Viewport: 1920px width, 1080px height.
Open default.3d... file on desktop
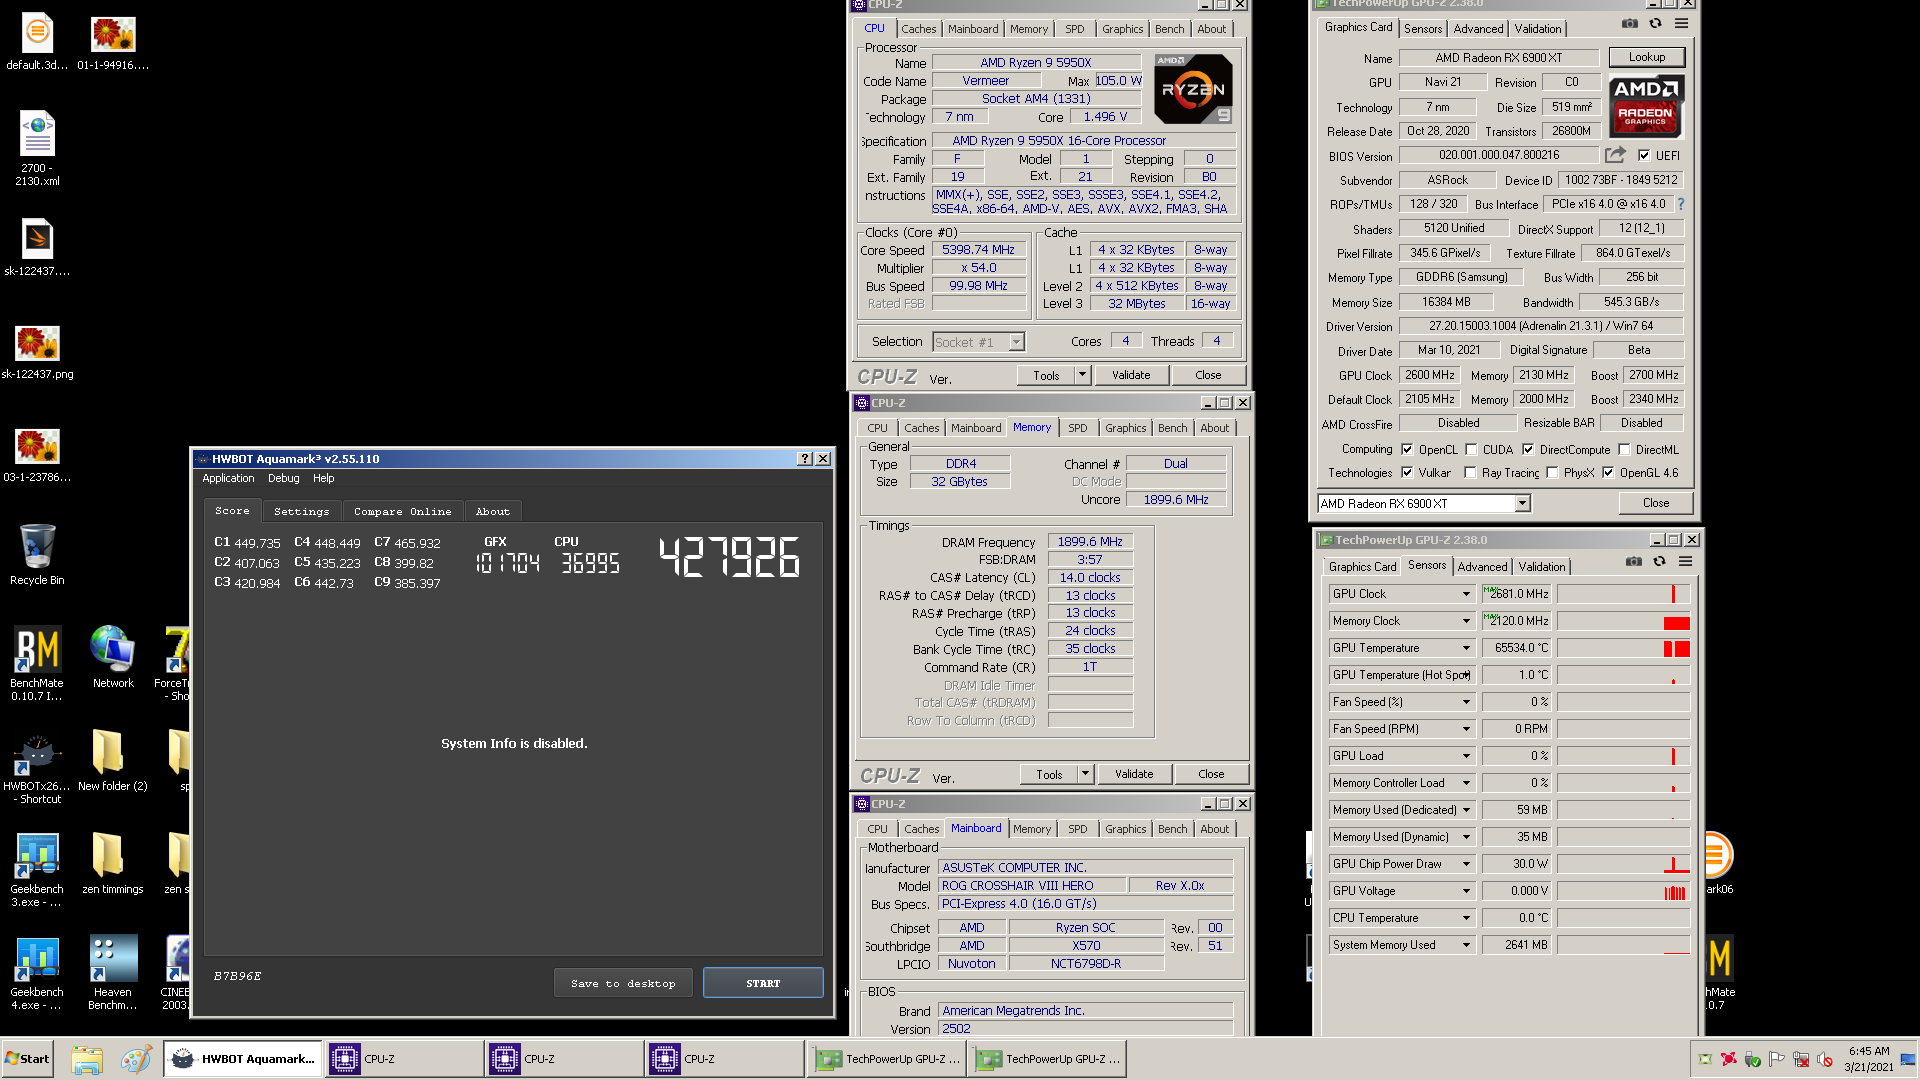[37, 42]
